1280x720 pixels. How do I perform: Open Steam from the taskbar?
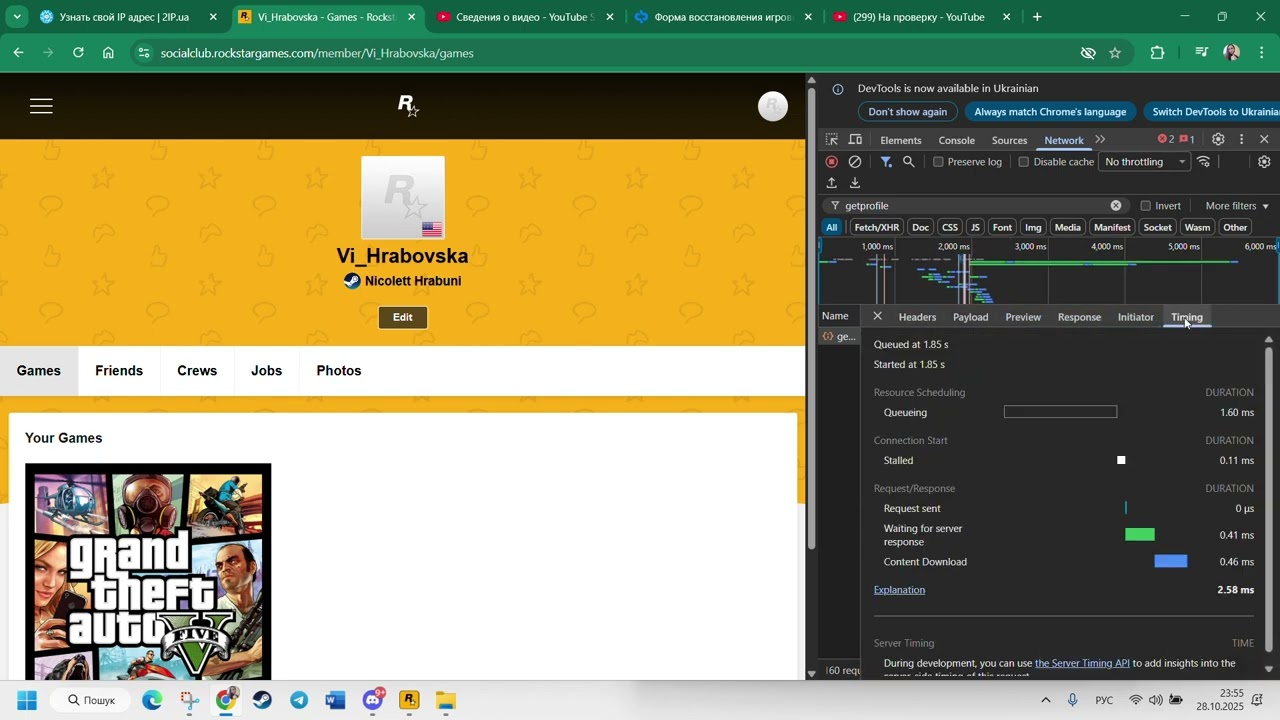[x=262, y=700]
